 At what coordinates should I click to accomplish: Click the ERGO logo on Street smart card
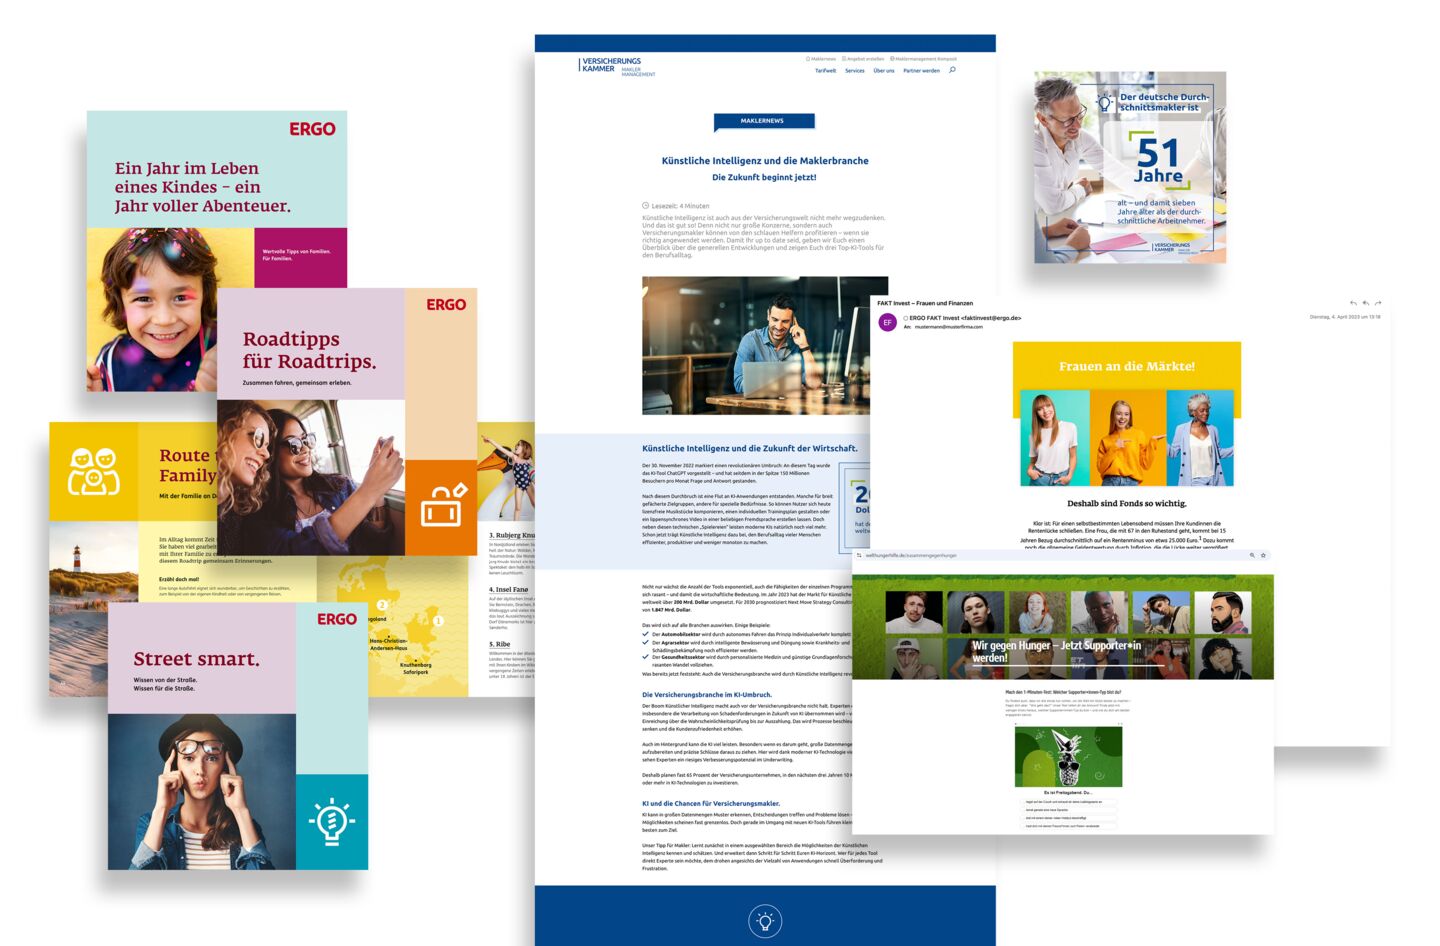[x=337, y=619]
